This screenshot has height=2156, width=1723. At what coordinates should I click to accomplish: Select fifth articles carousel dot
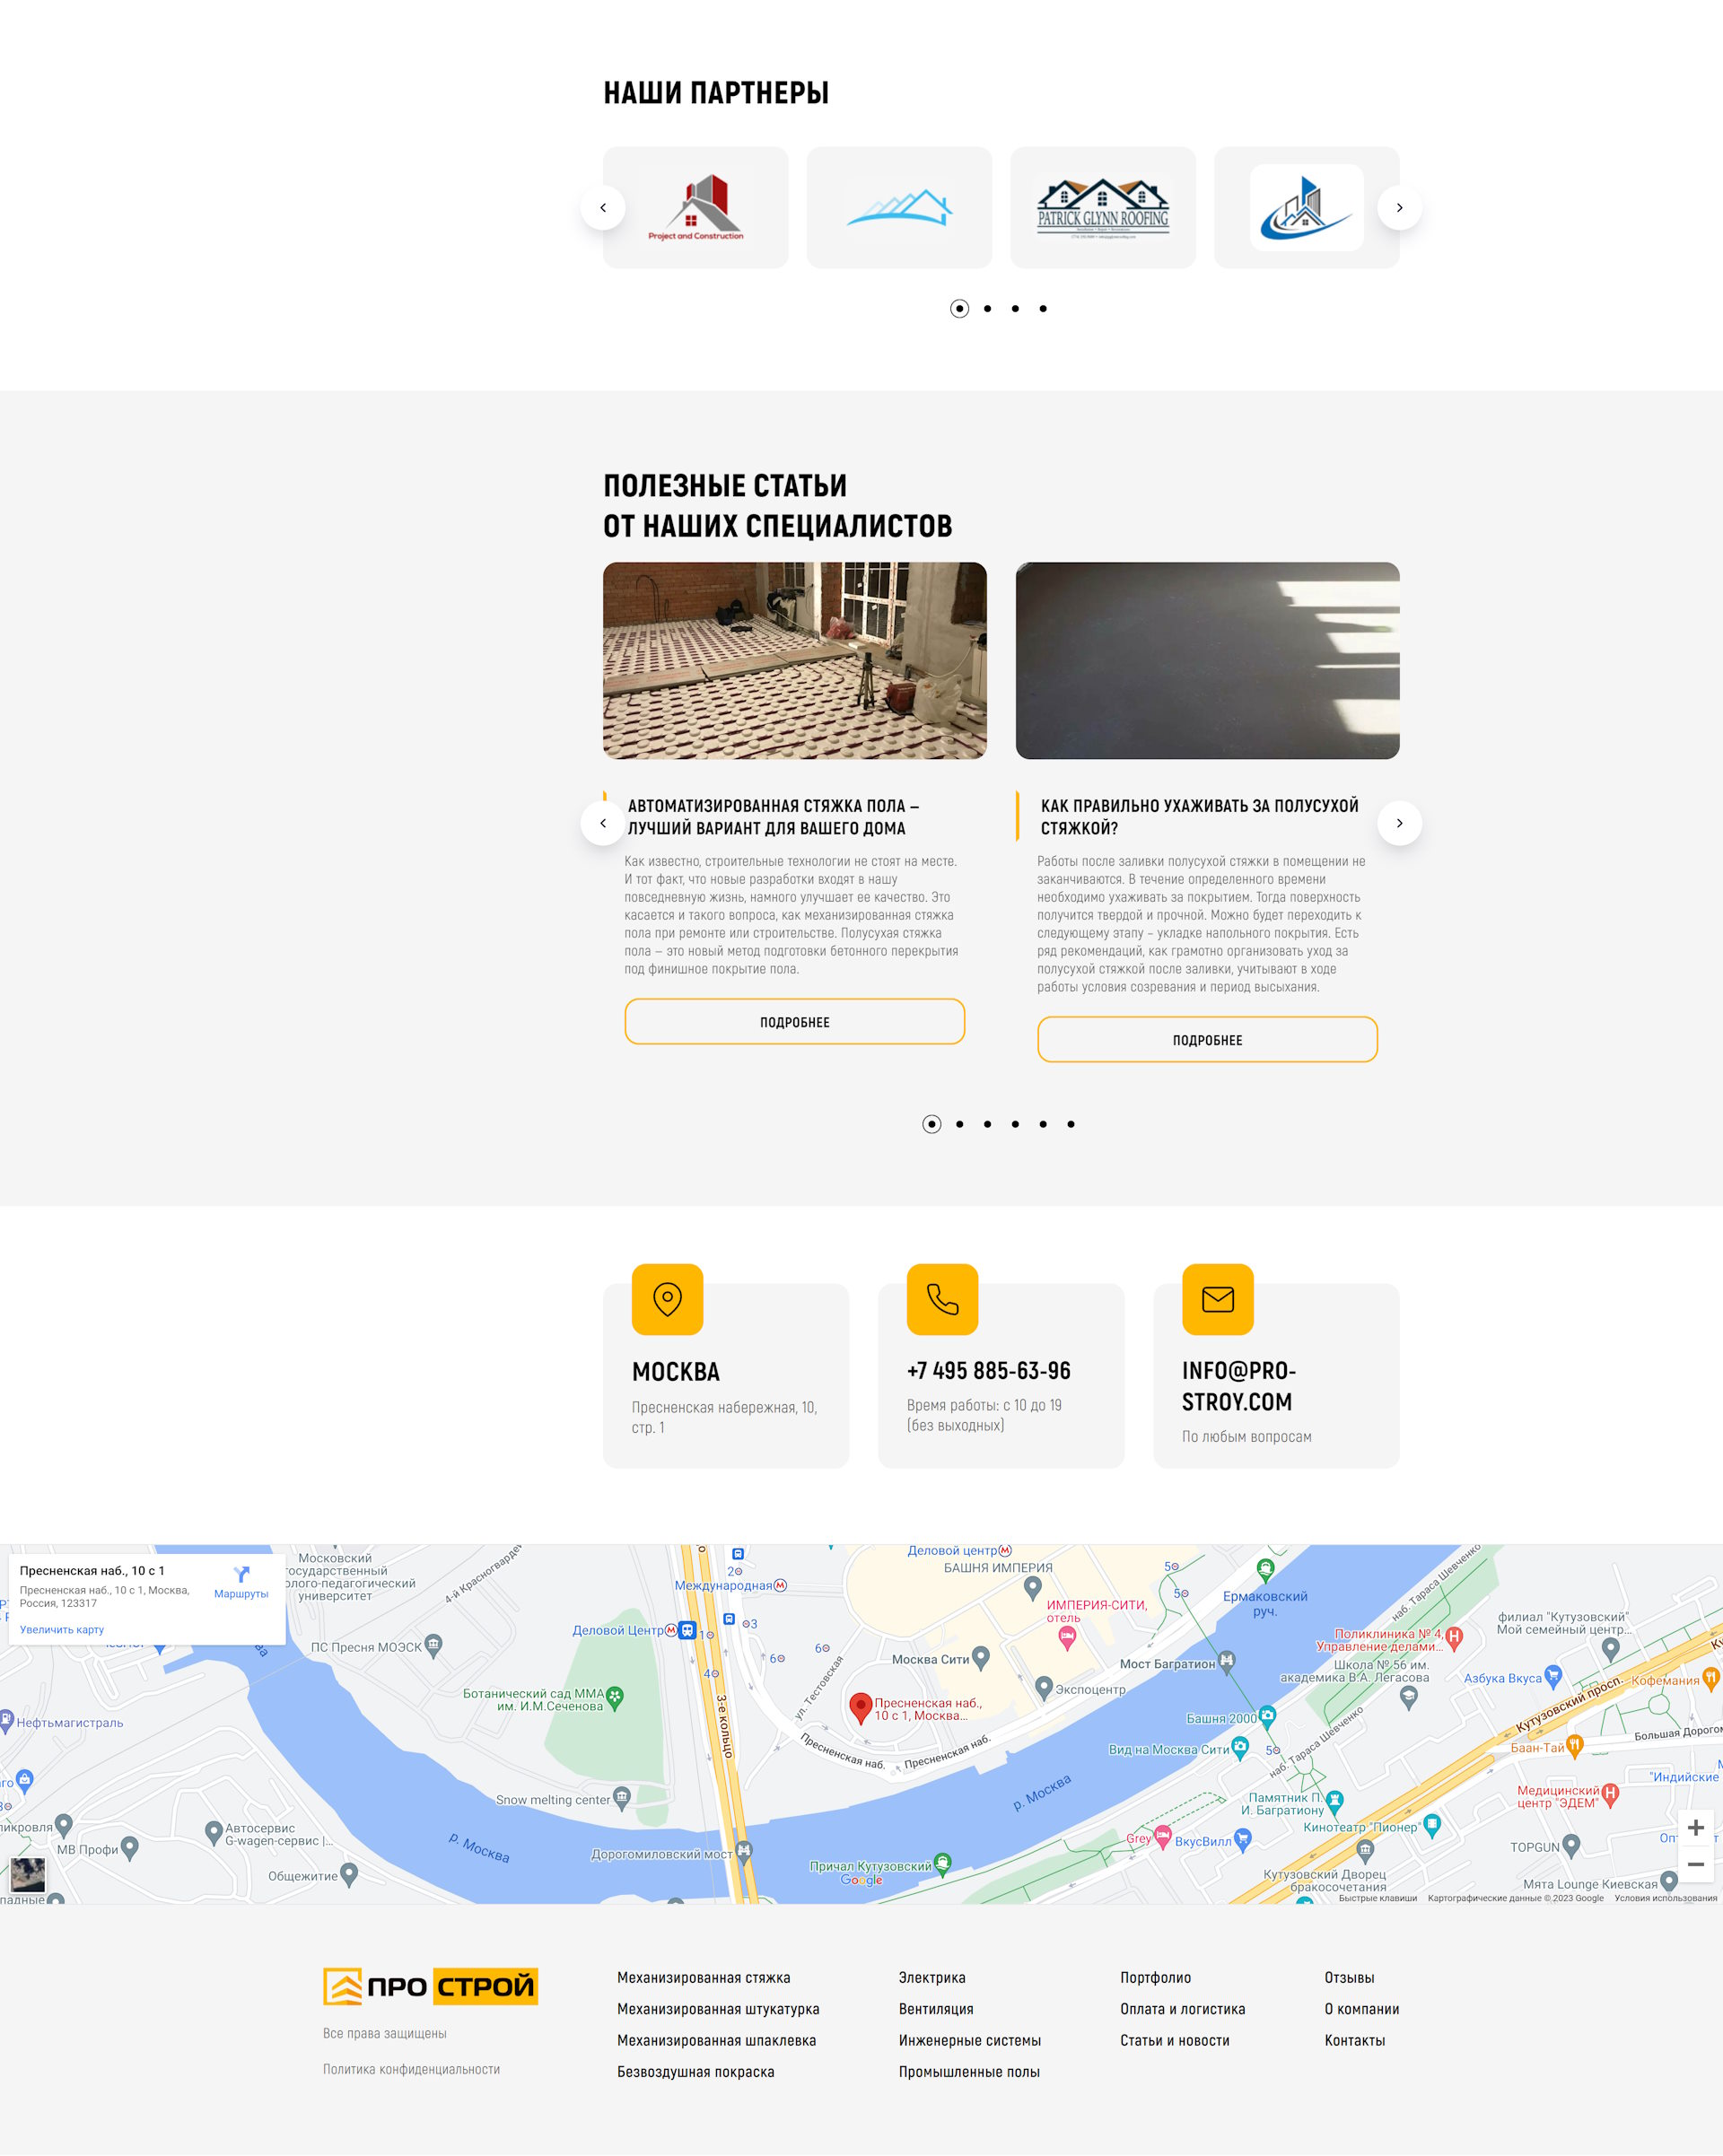pos(1043,1124)
